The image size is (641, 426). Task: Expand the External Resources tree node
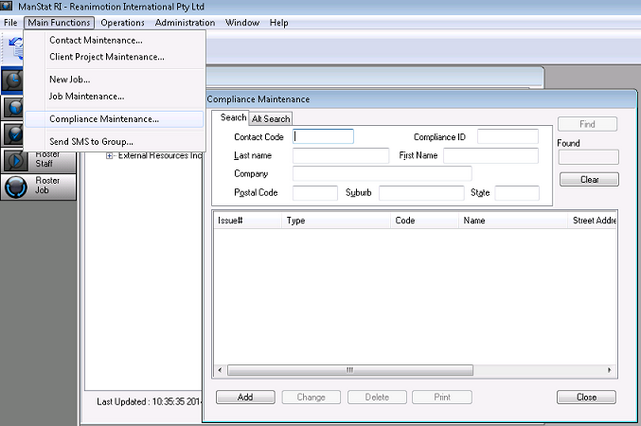point(110,155)
